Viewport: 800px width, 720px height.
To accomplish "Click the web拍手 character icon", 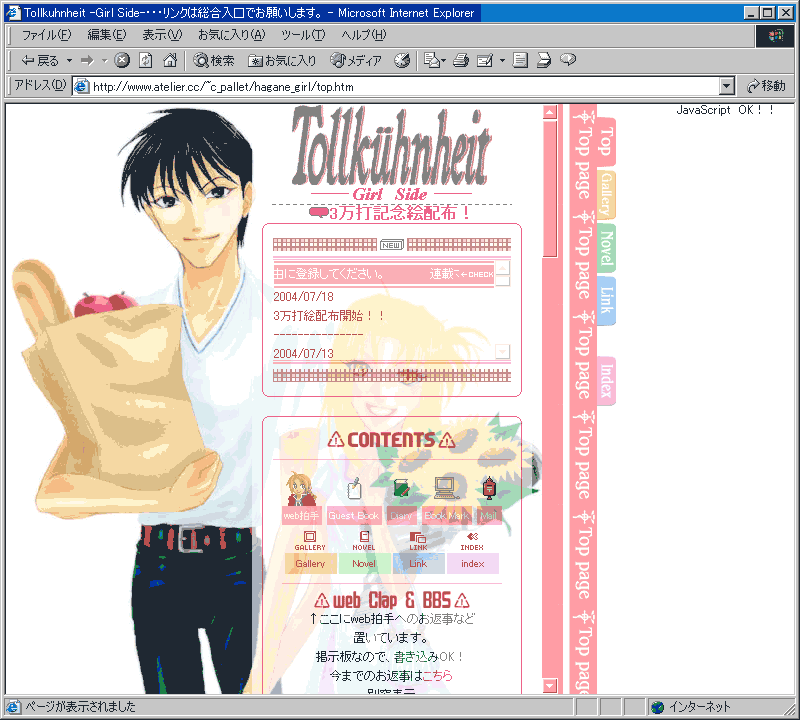I will click(x=301, y=489).
